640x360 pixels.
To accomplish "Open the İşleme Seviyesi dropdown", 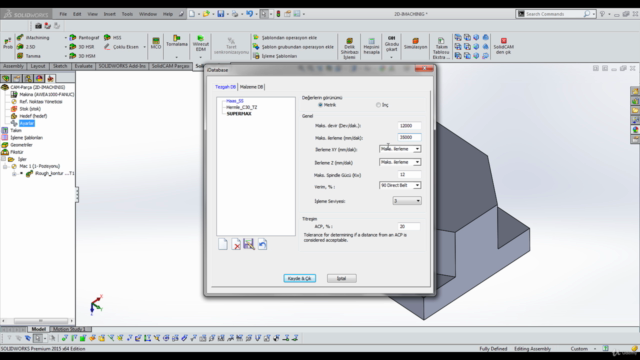I will (407, 201).
